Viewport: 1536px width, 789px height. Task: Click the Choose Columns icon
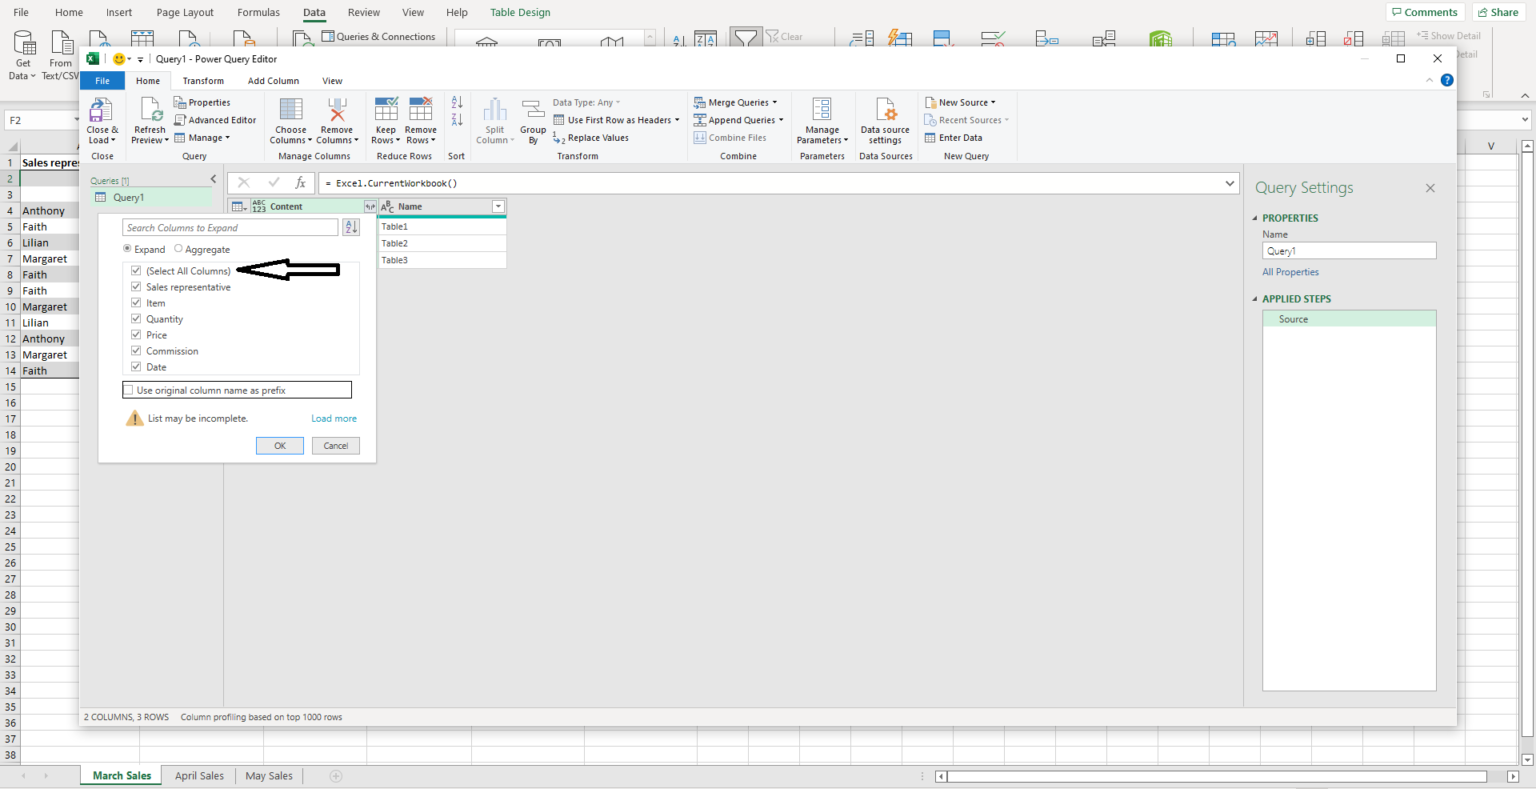point(291,110)
